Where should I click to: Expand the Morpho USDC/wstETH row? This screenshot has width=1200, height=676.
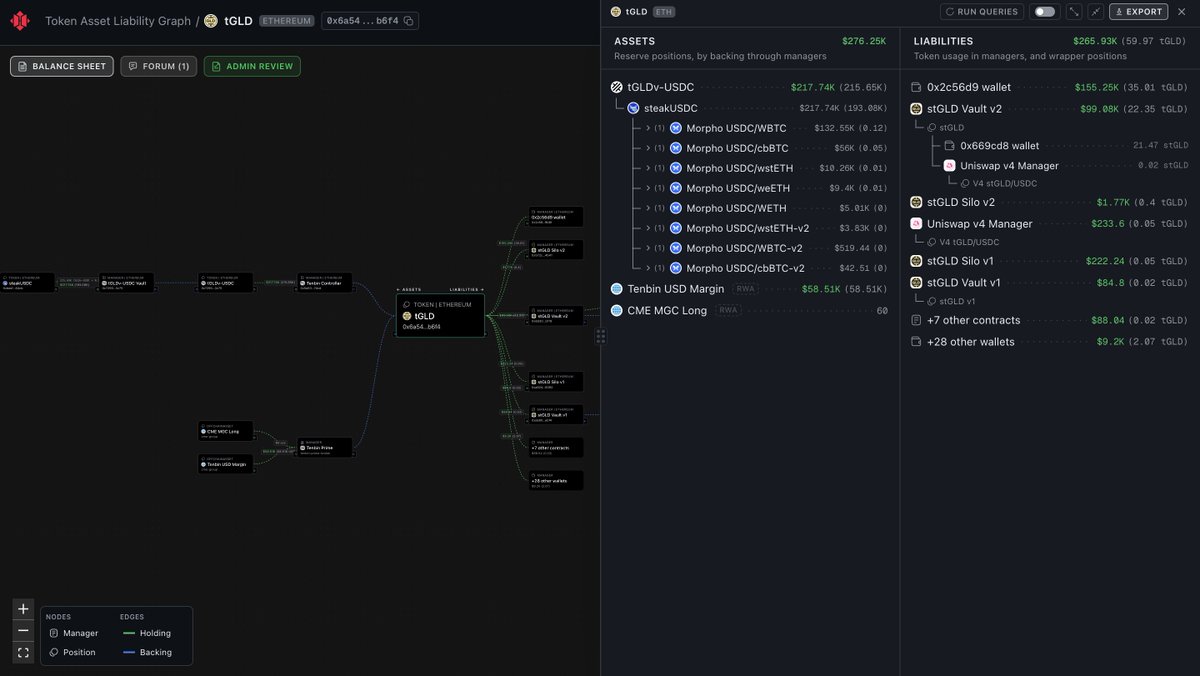pos(648,168)
